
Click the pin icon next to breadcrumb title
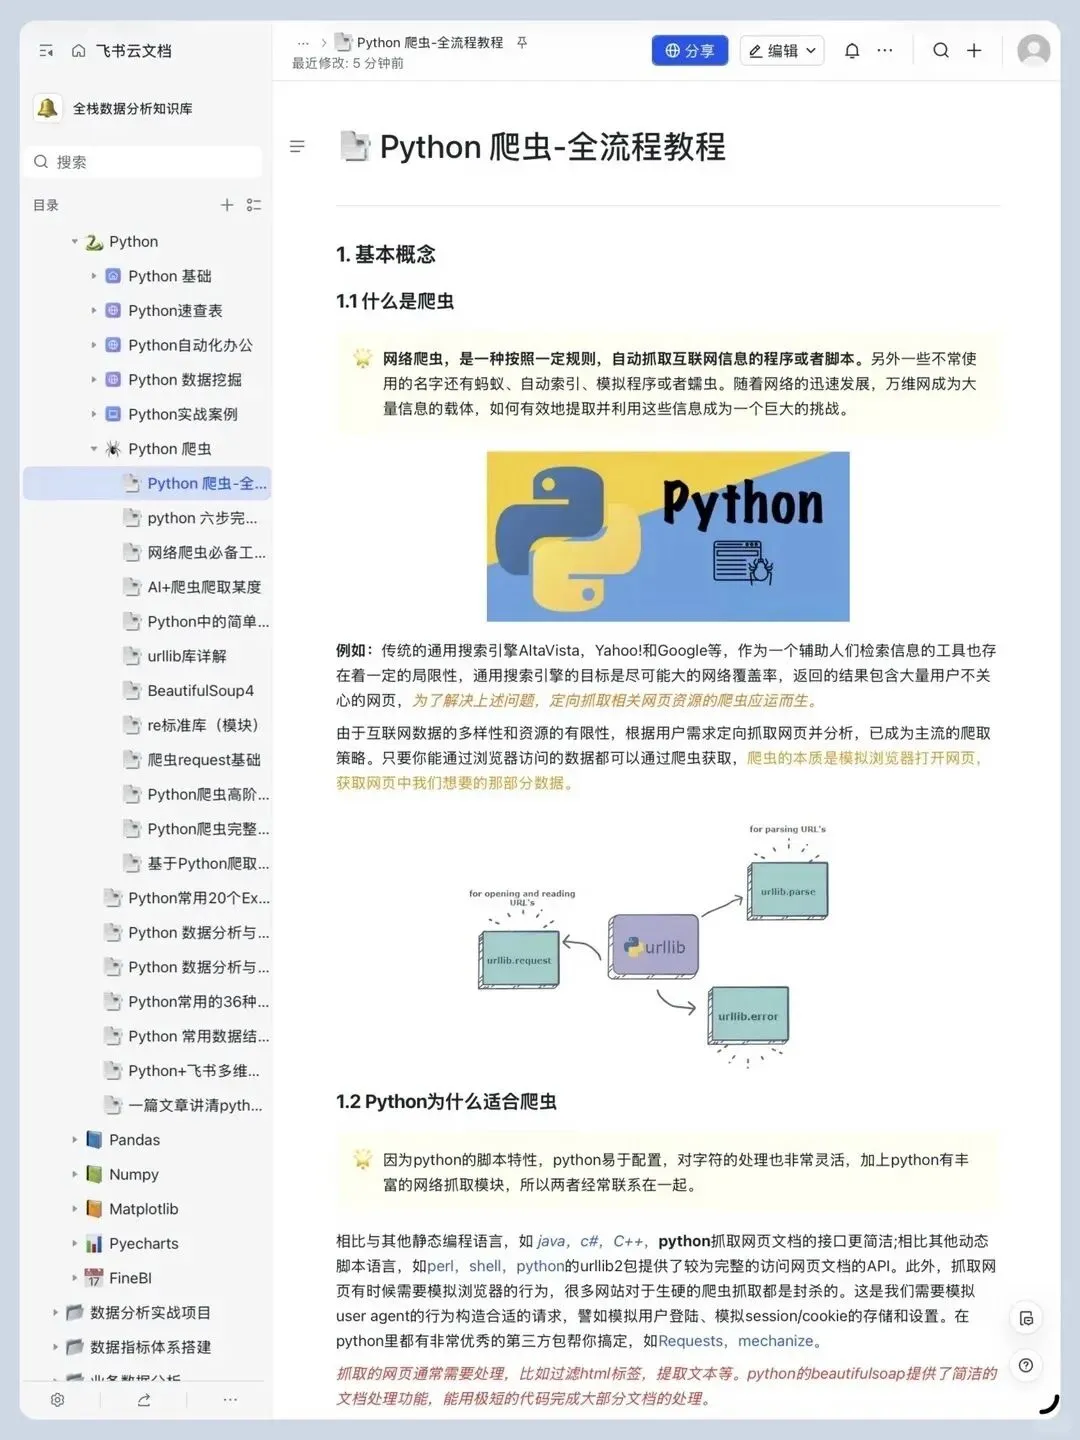(522, 43)
